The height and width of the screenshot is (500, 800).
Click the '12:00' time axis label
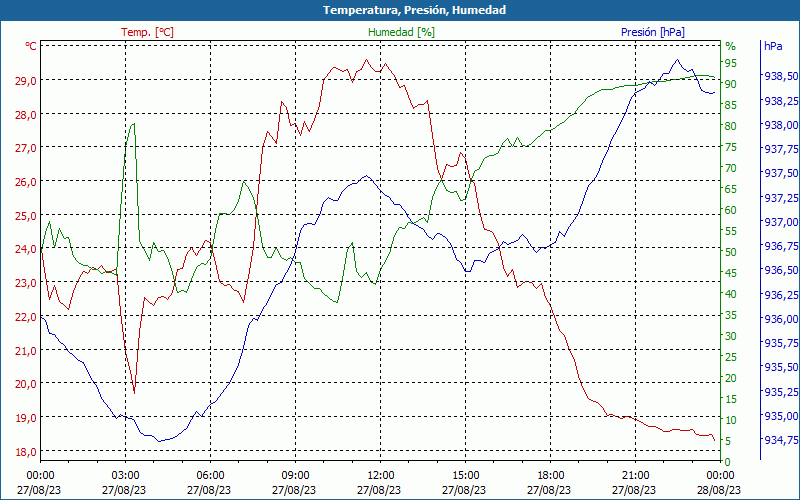(x=380, y=476)
